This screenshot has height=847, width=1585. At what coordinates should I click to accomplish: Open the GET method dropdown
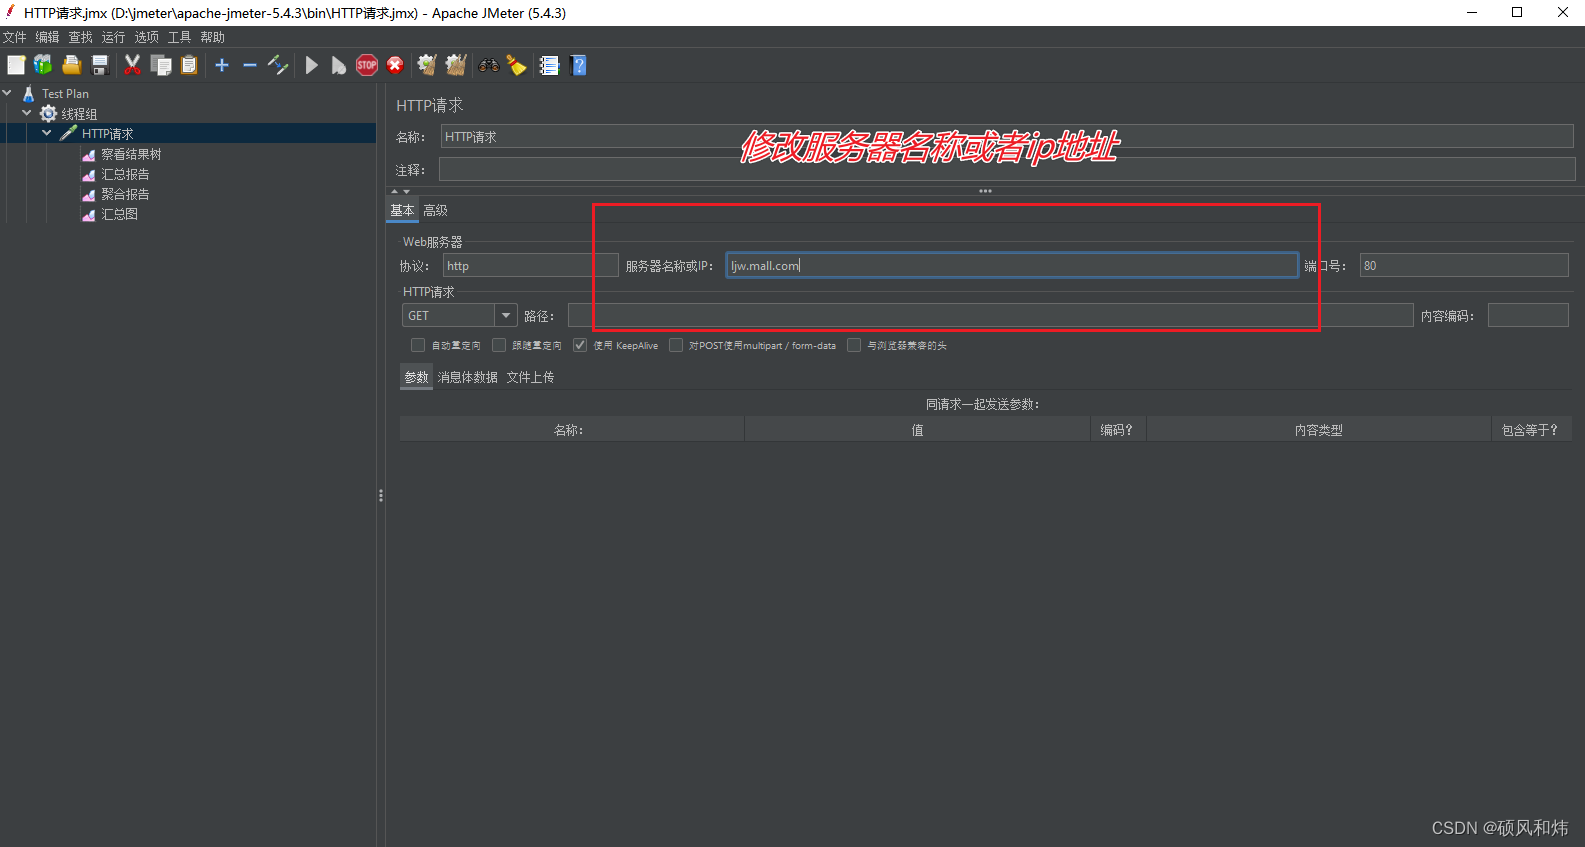click(506, 315)
